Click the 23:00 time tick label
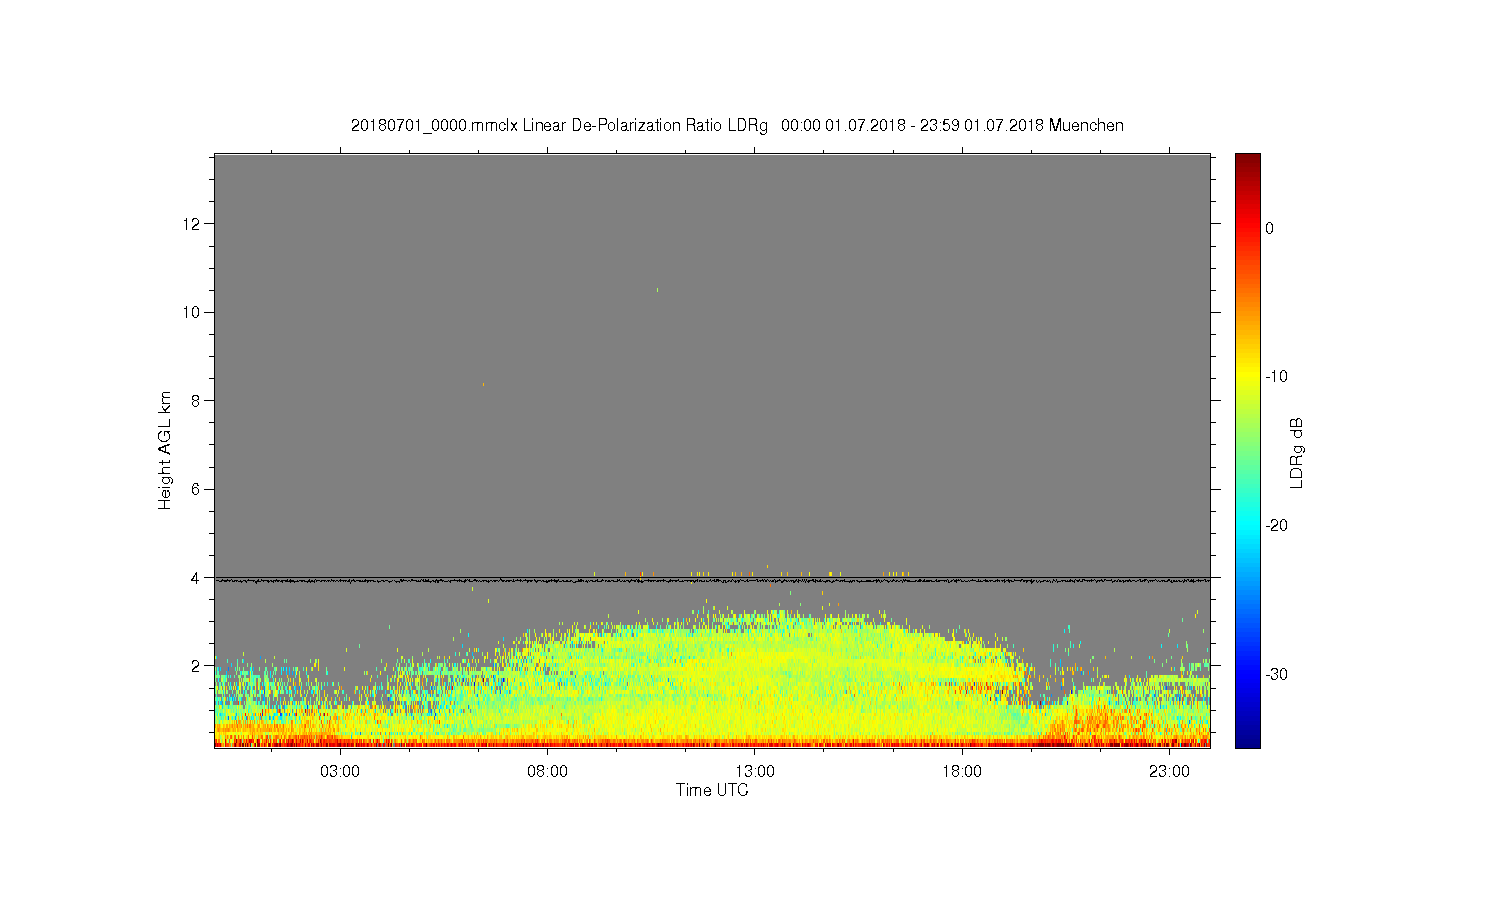1500x900 pixels. tap(1169, 772)
